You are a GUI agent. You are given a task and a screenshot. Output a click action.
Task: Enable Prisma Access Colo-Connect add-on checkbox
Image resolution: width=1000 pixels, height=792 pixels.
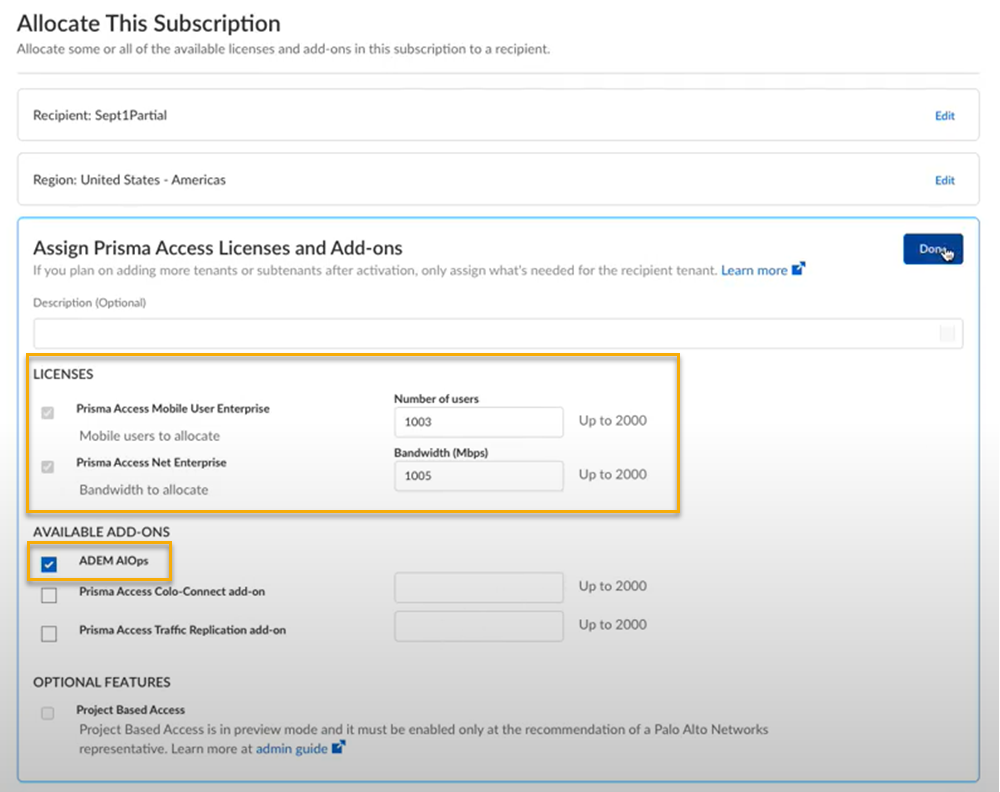point(49,596)
